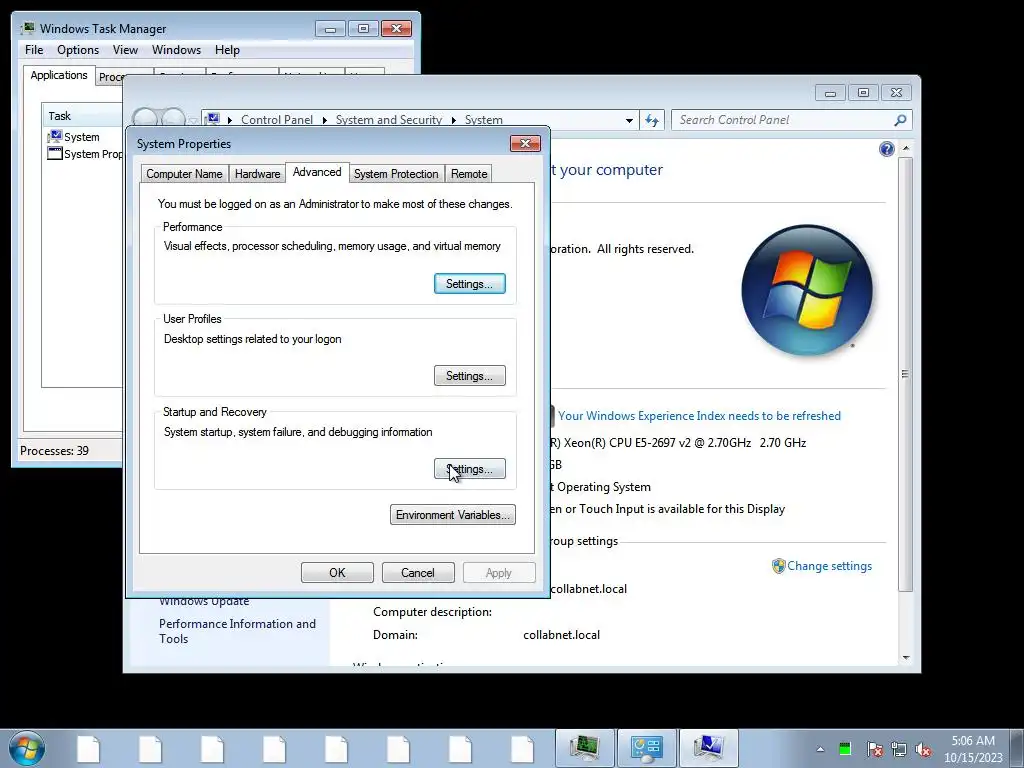The height and width of the screenshot is (768, 1024).
Task: Click the Control Panel help question mark icon
Action: click(886, 150)
